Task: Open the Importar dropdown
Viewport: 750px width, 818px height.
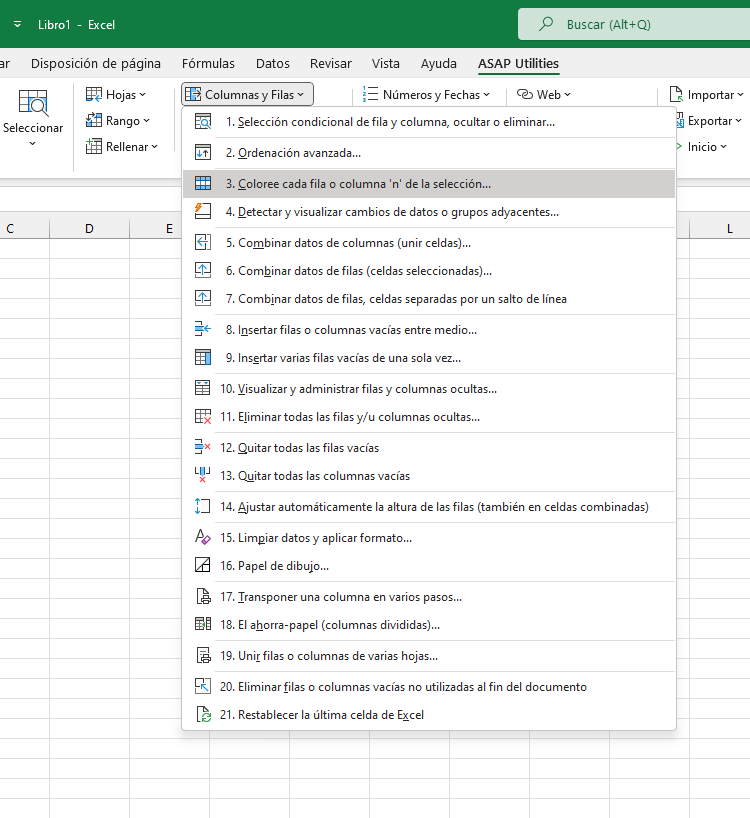Action: tap(707, 94)
